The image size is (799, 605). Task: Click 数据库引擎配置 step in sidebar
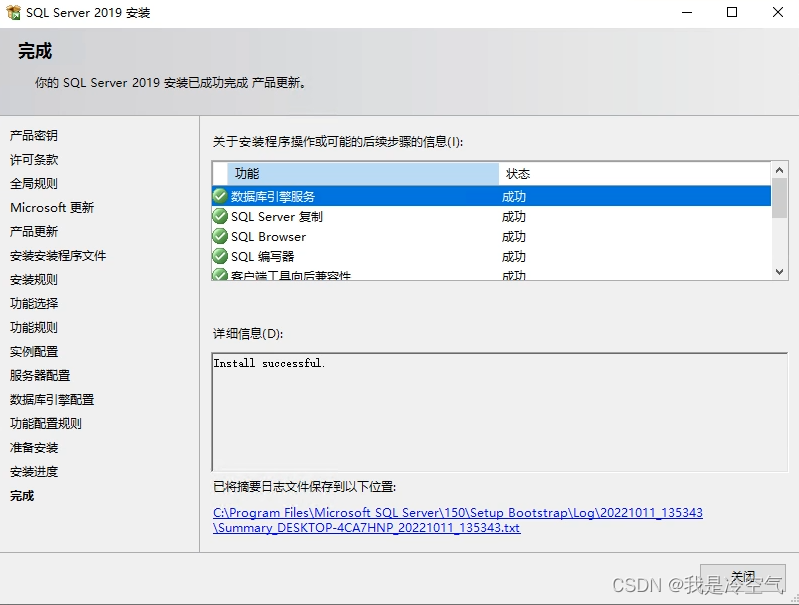52,399
